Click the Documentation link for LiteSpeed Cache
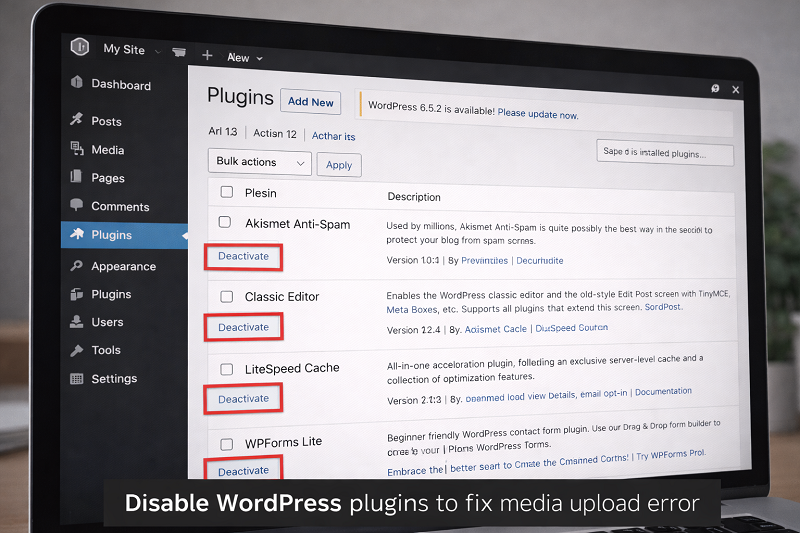This screenshot has height=533, width=800. (663, 391)
